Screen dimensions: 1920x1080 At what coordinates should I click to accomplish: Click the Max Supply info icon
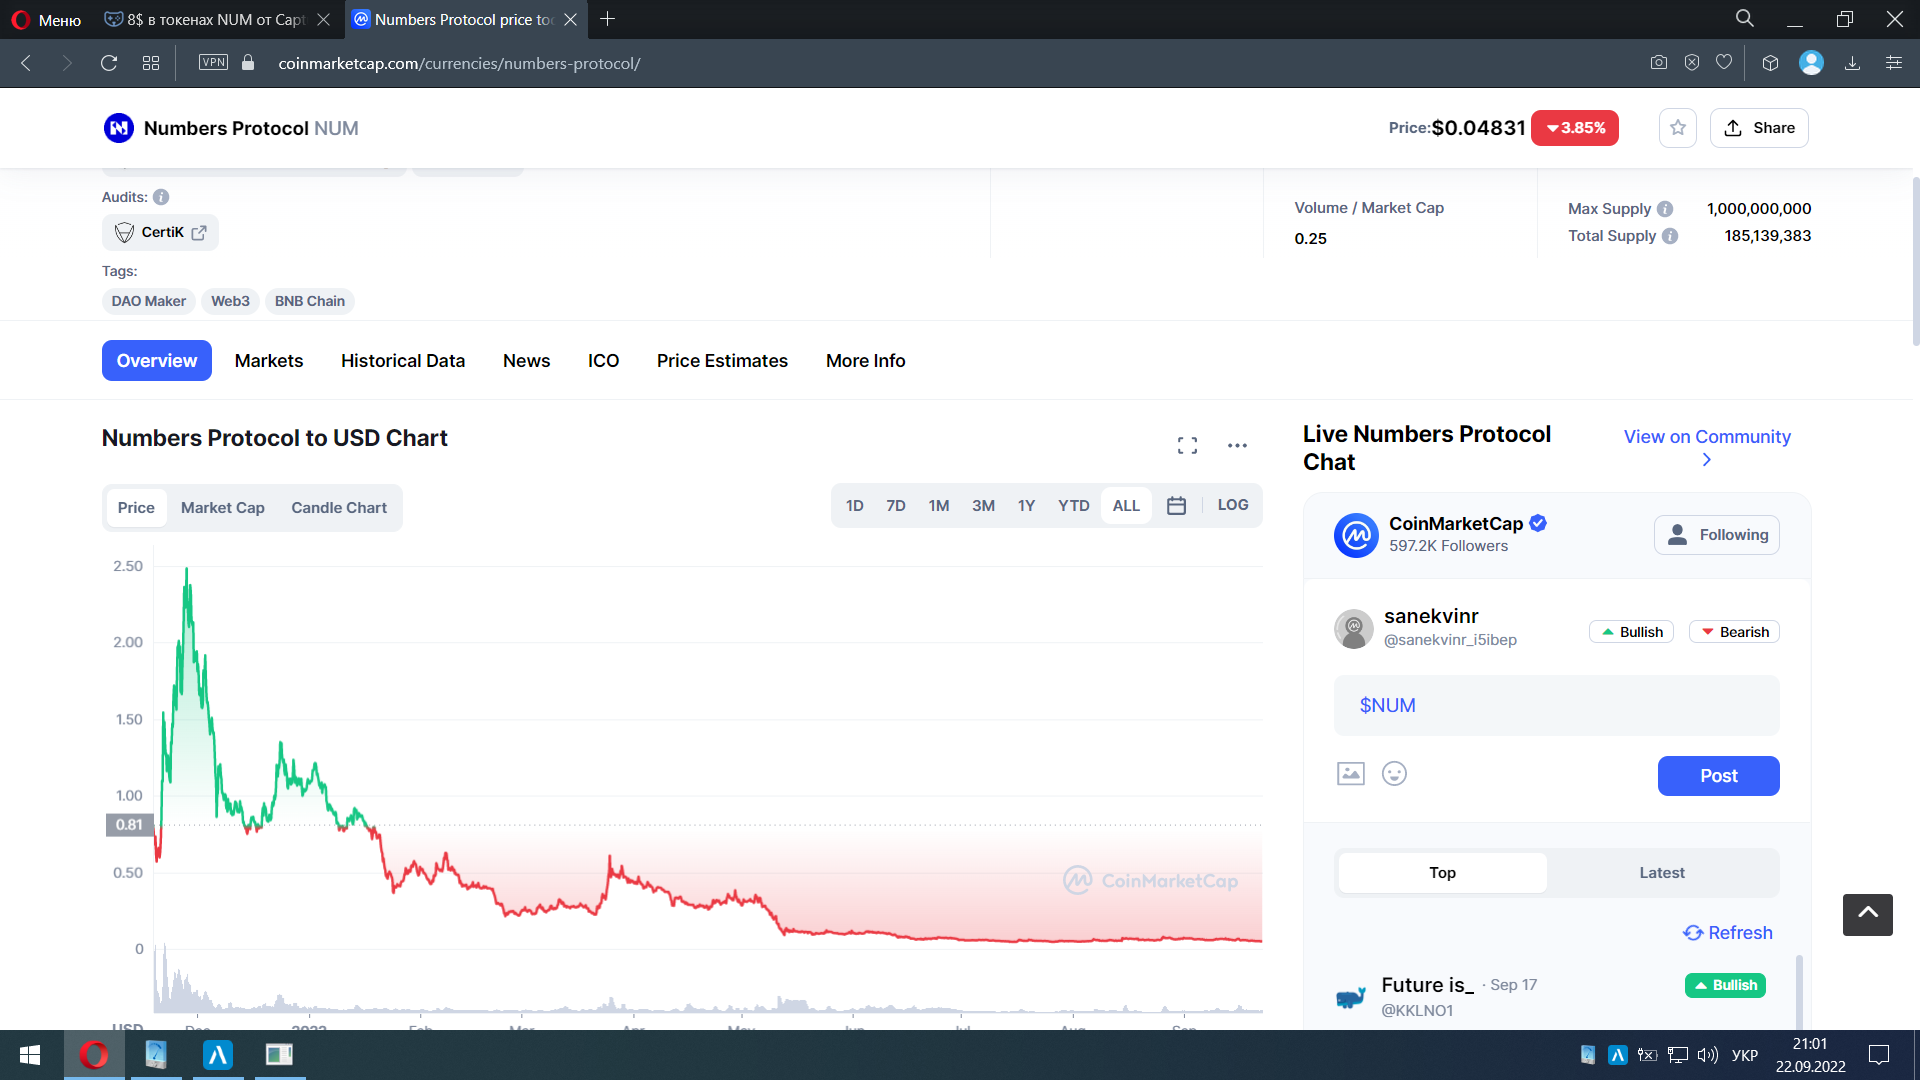coord(1665,209)
